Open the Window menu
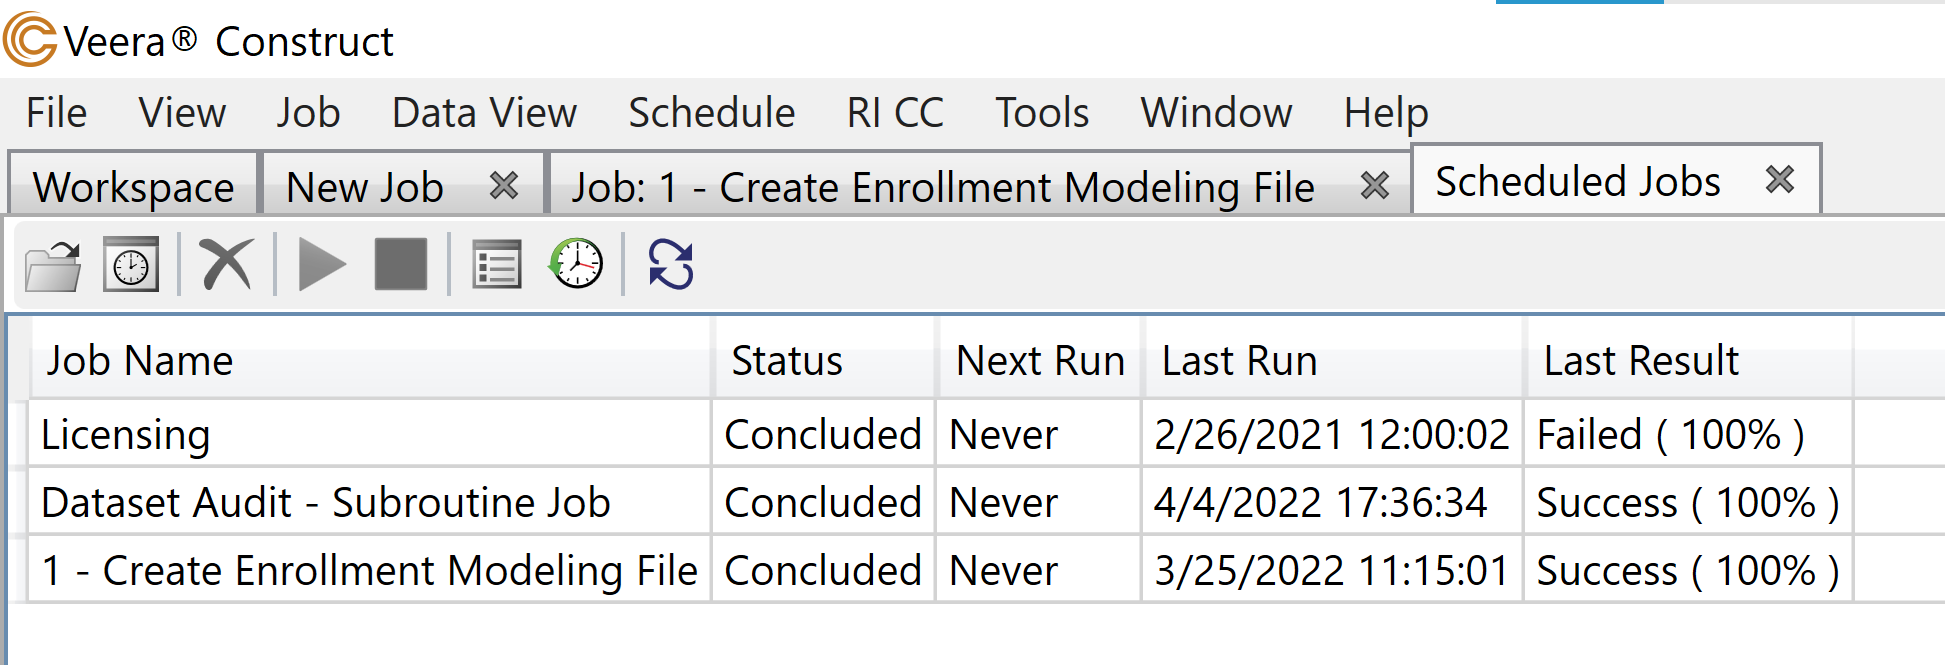 point(1216,113)
